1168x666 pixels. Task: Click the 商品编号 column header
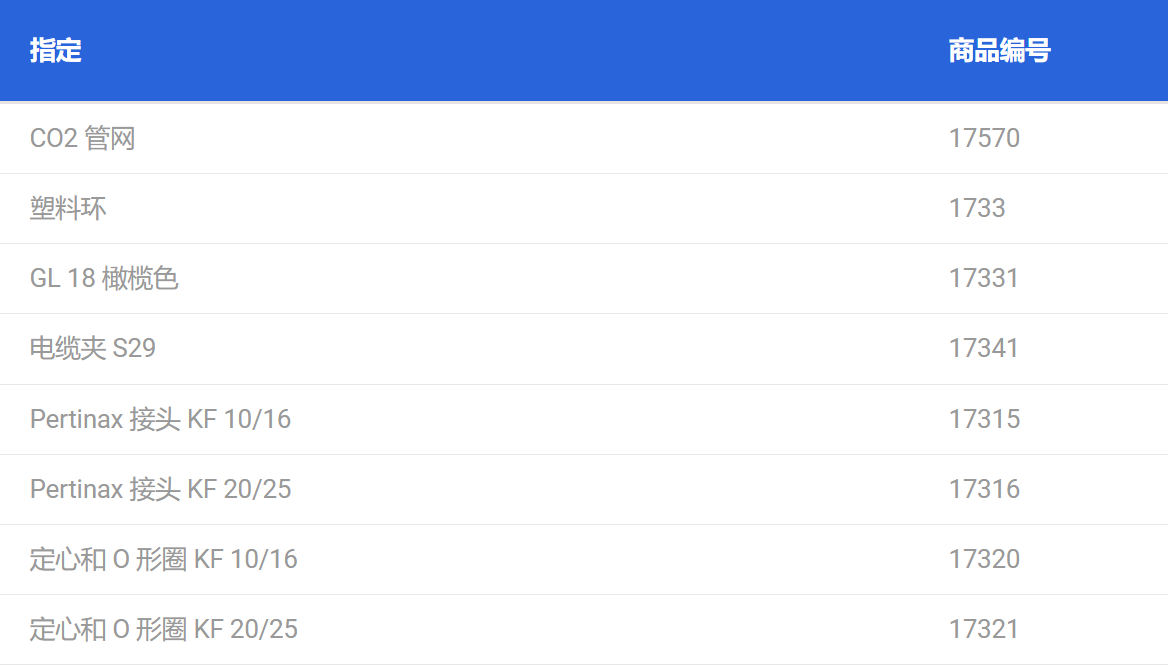point(999,51)
